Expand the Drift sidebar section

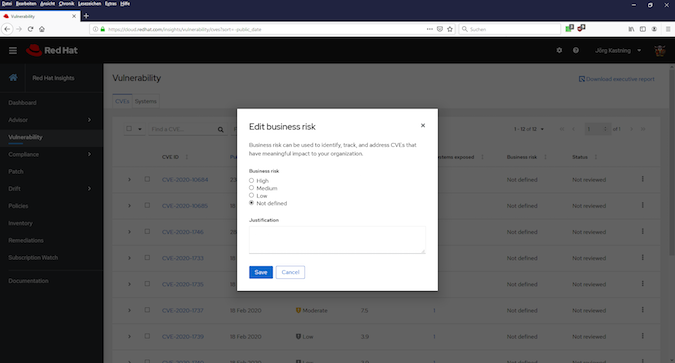89,189
